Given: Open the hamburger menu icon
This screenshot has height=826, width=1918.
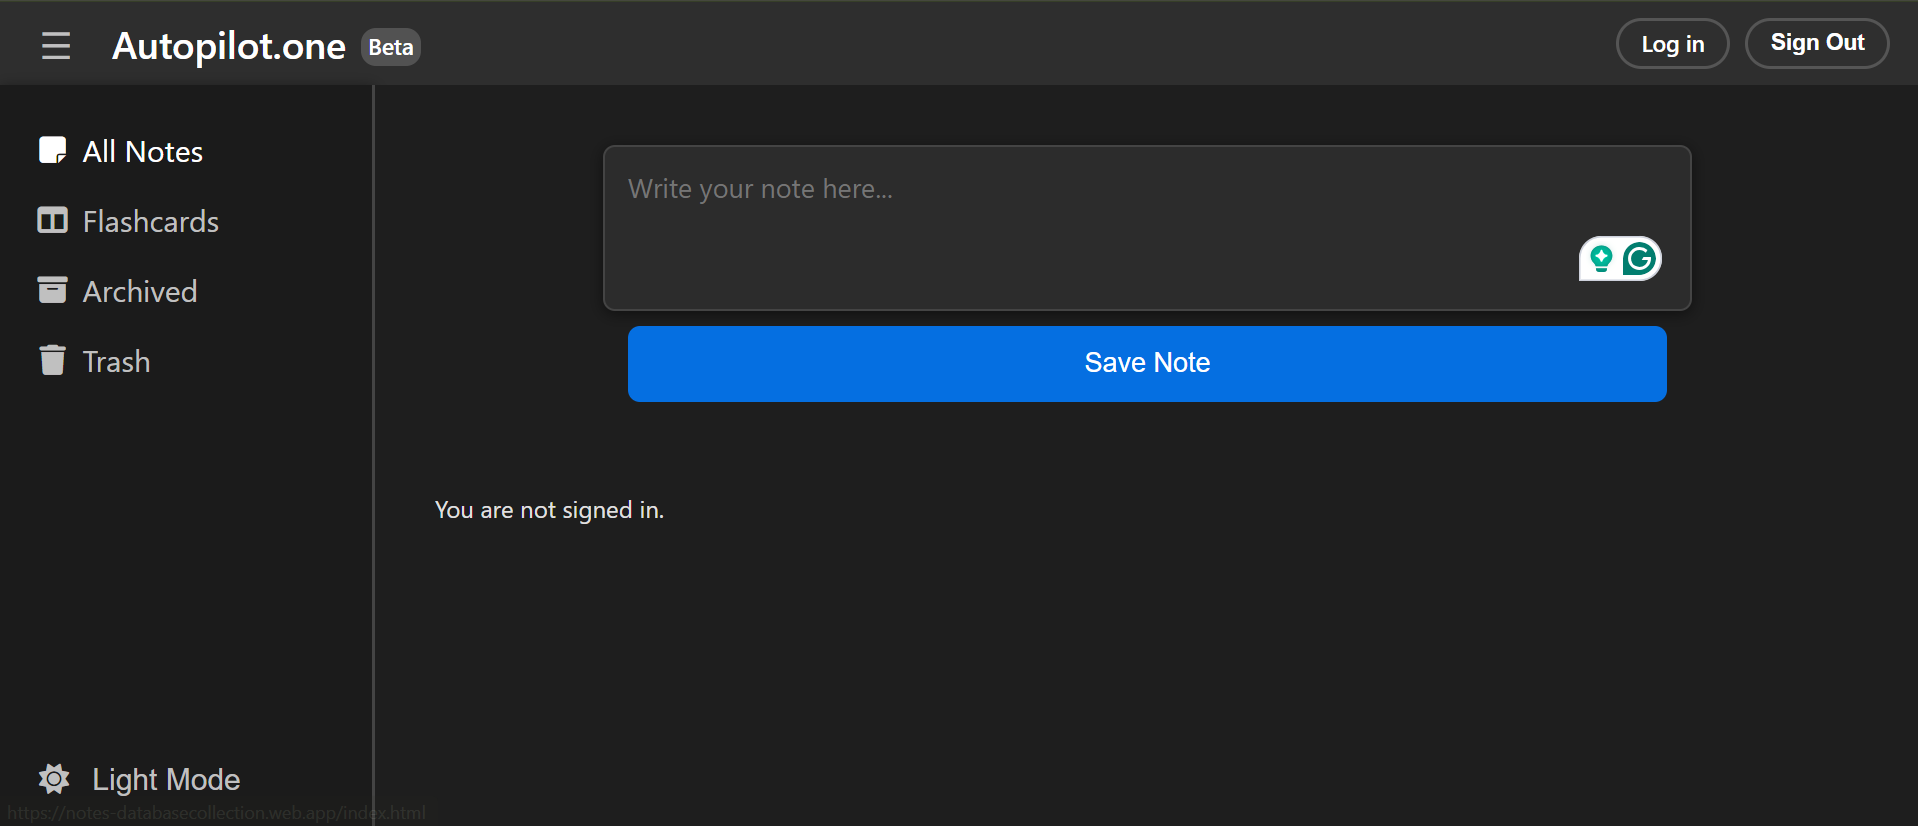Looking at the screenshot, I should (56, 46).
